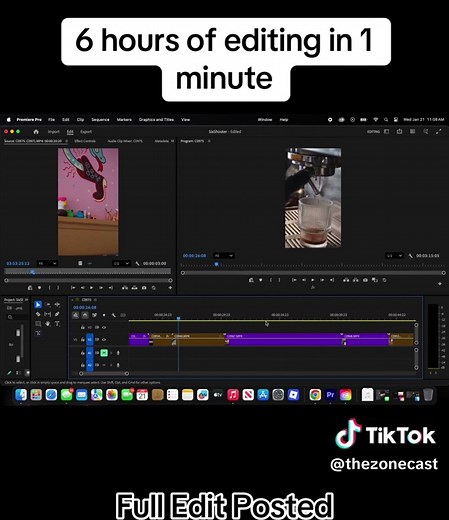
Task: Open the Spotlight search icon in menu bar
Action: (386, 119)
